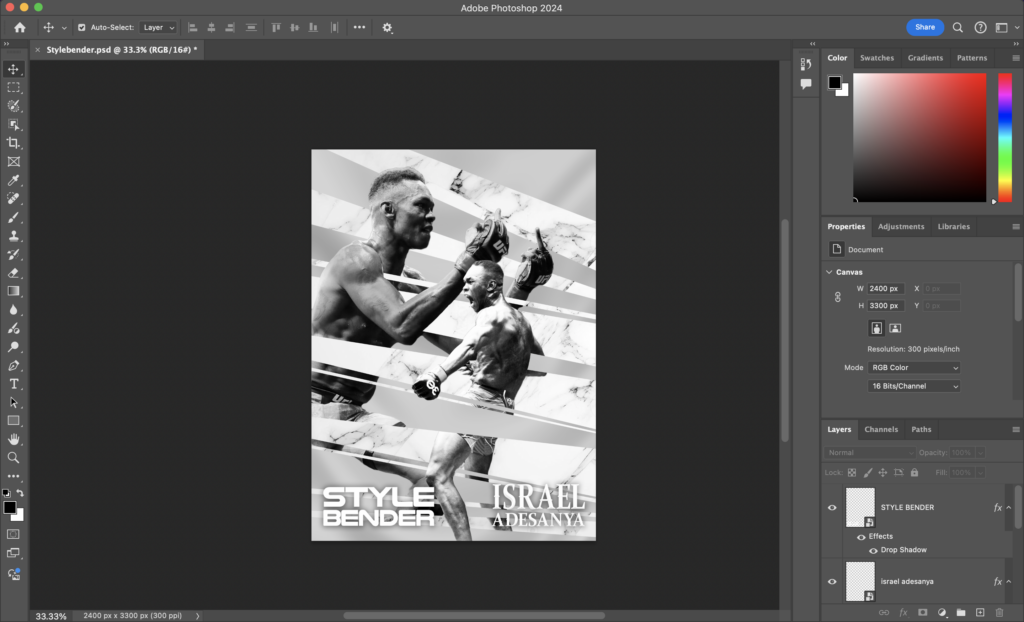This screenshot has width=1024, height=622.
Task: Switch to the Gradients tab
Action: (x=925, y=58)
